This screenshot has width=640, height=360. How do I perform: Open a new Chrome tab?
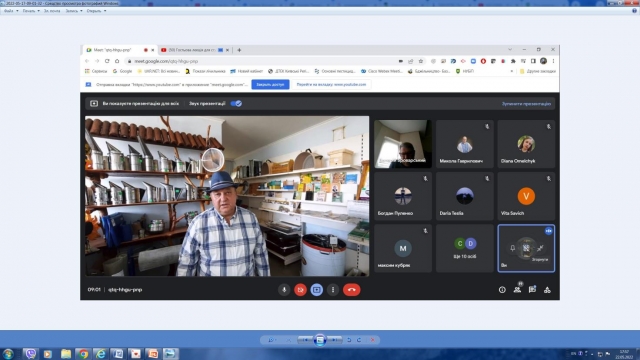(239, 50)
